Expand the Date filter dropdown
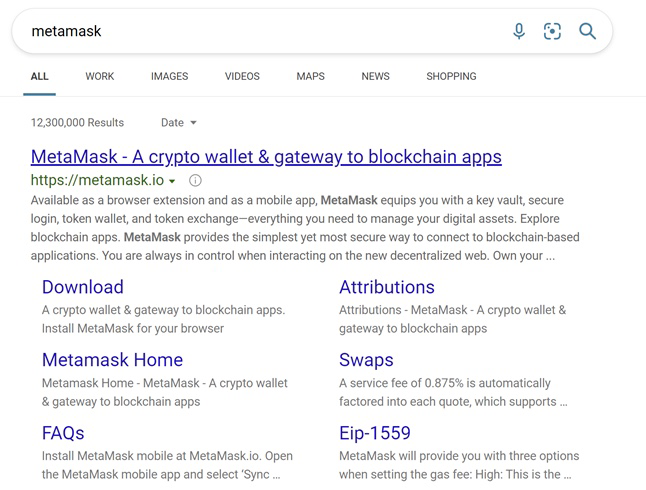The height and width of the screenshot is (490, 646). click(178, 122)
